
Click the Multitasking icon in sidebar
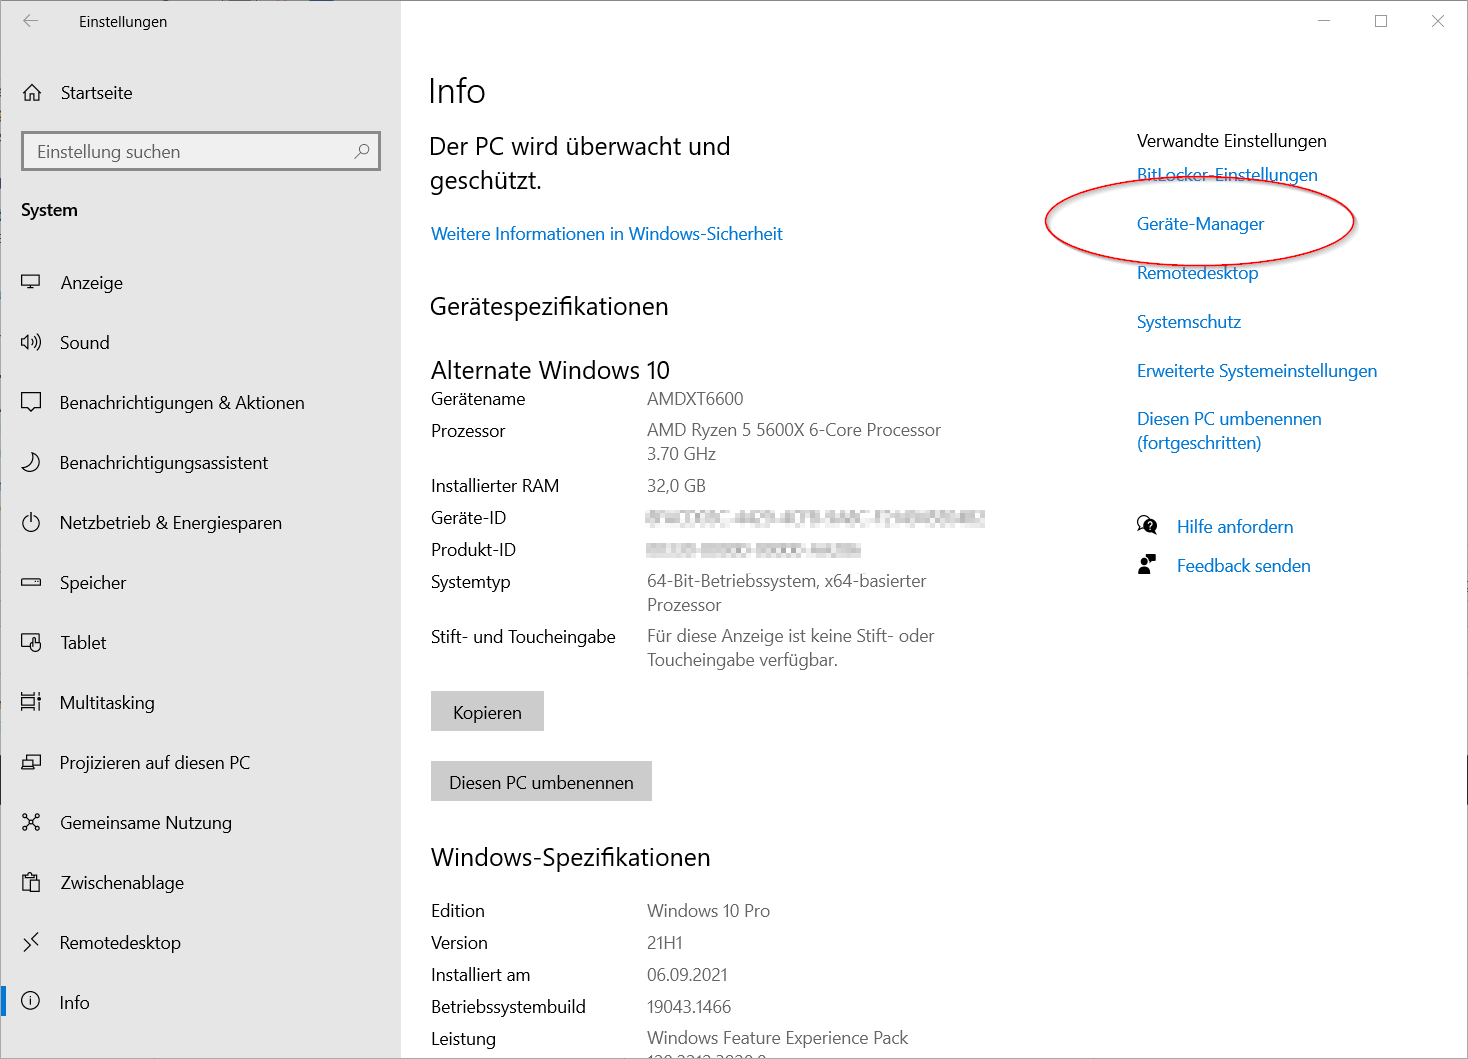31,703
